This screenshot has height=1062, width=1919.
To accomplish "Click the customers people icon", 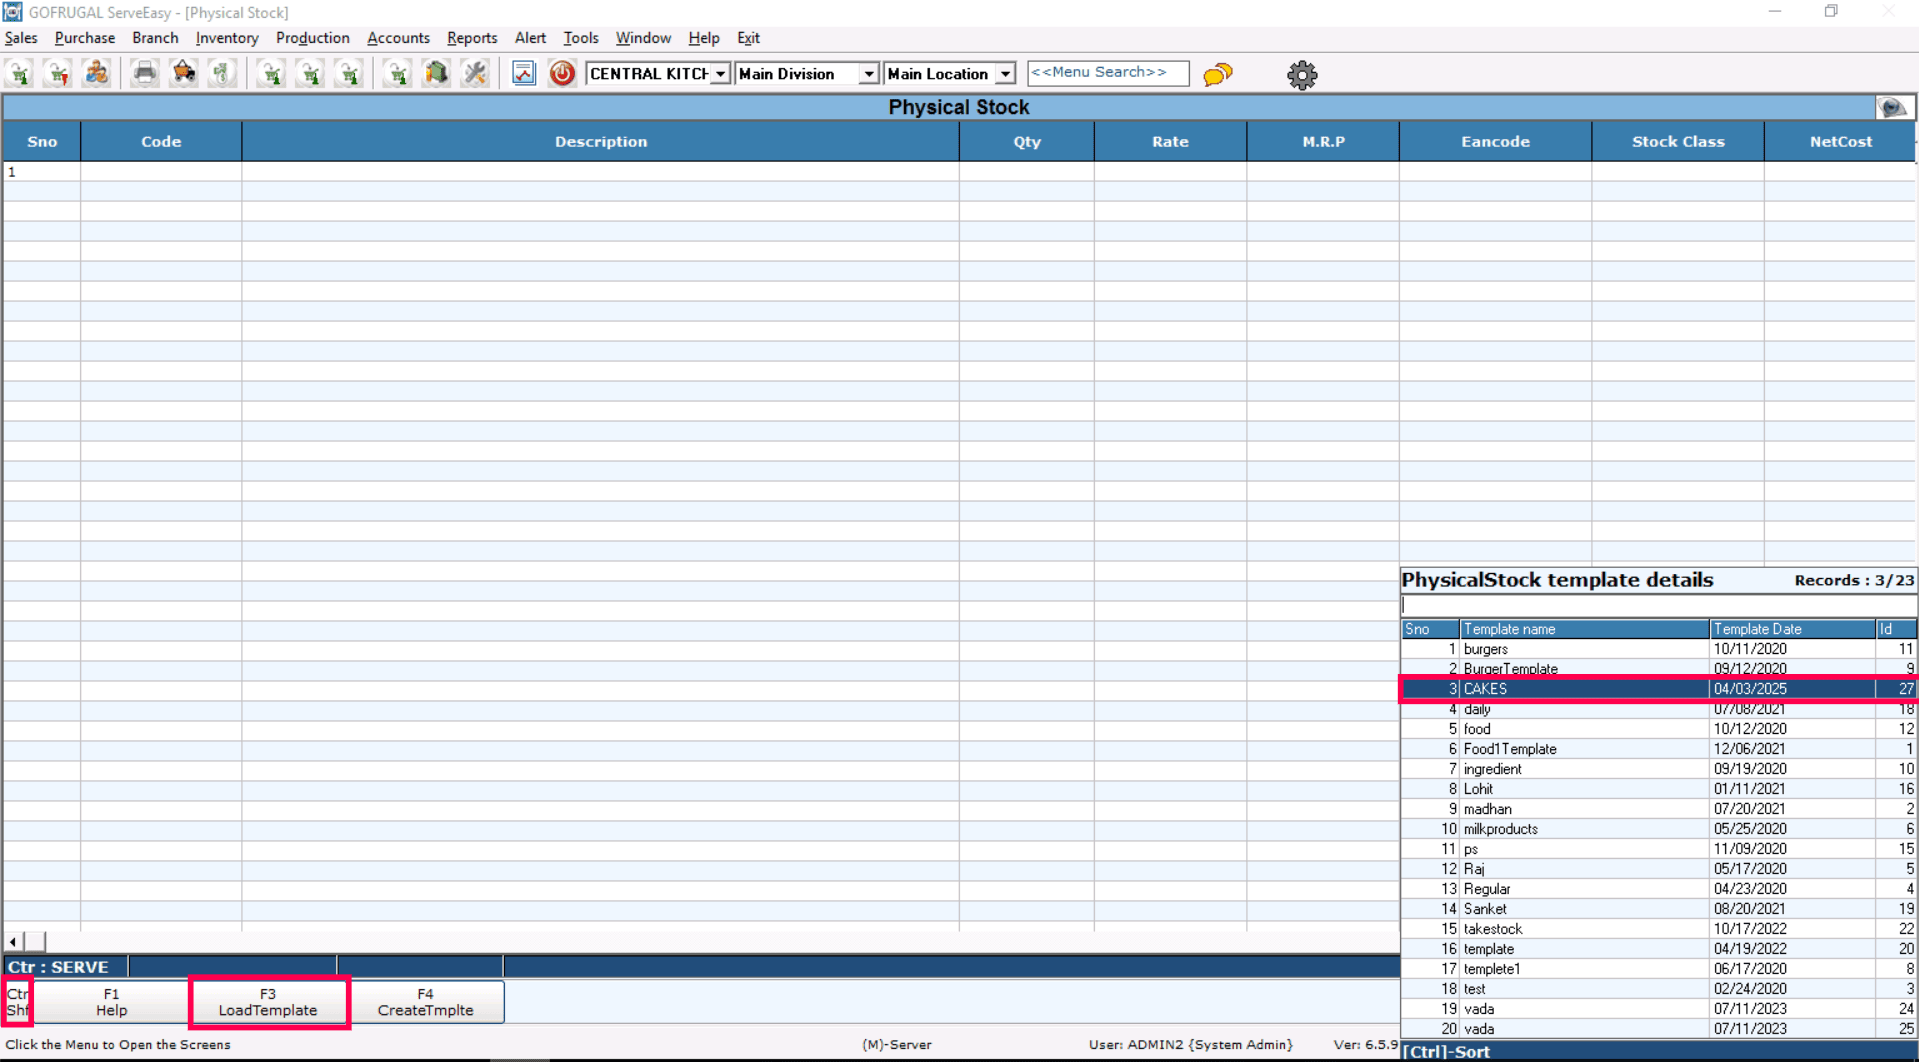I will [97, 73].
